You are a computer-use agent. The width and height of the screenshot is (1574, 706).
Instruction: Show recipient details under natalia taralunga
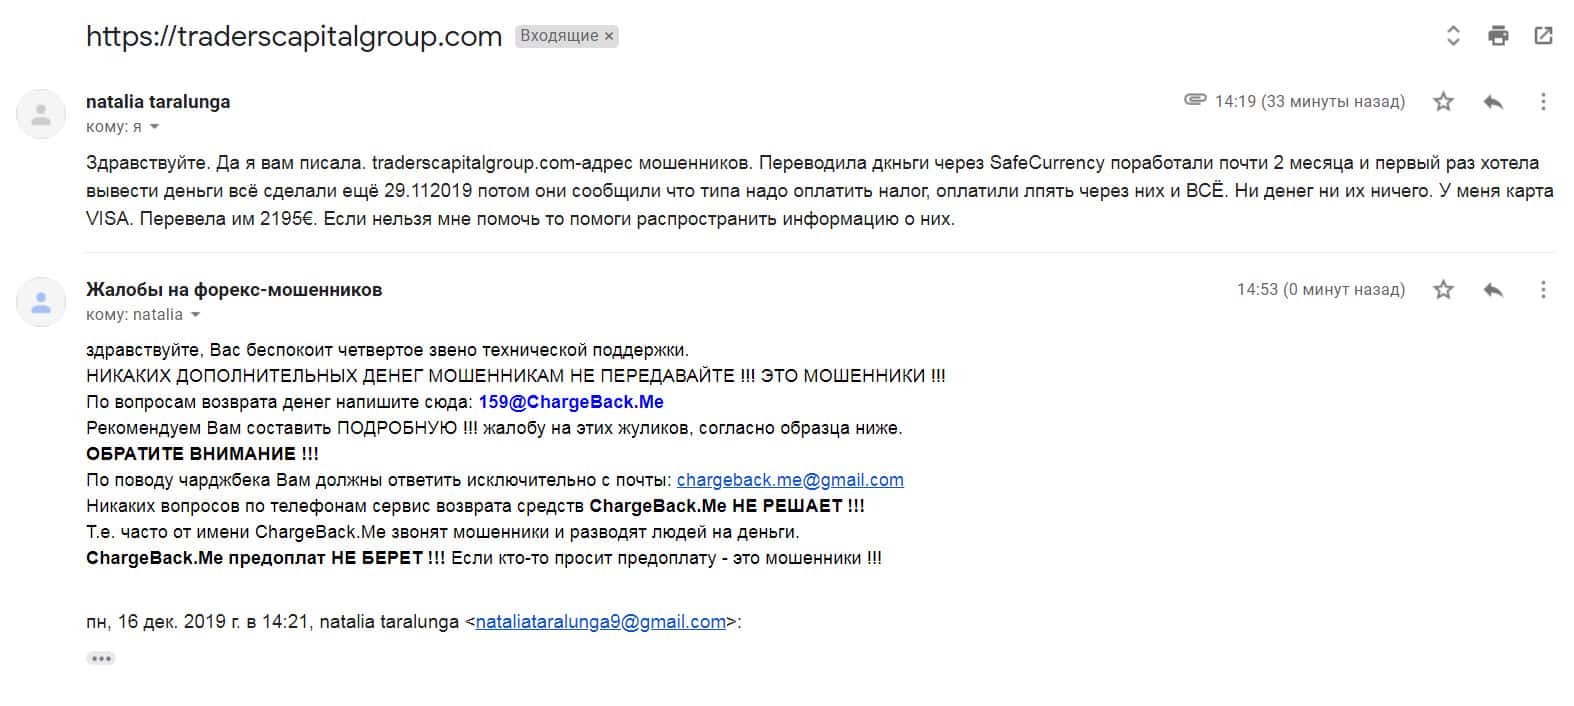[x=154, y=127]
